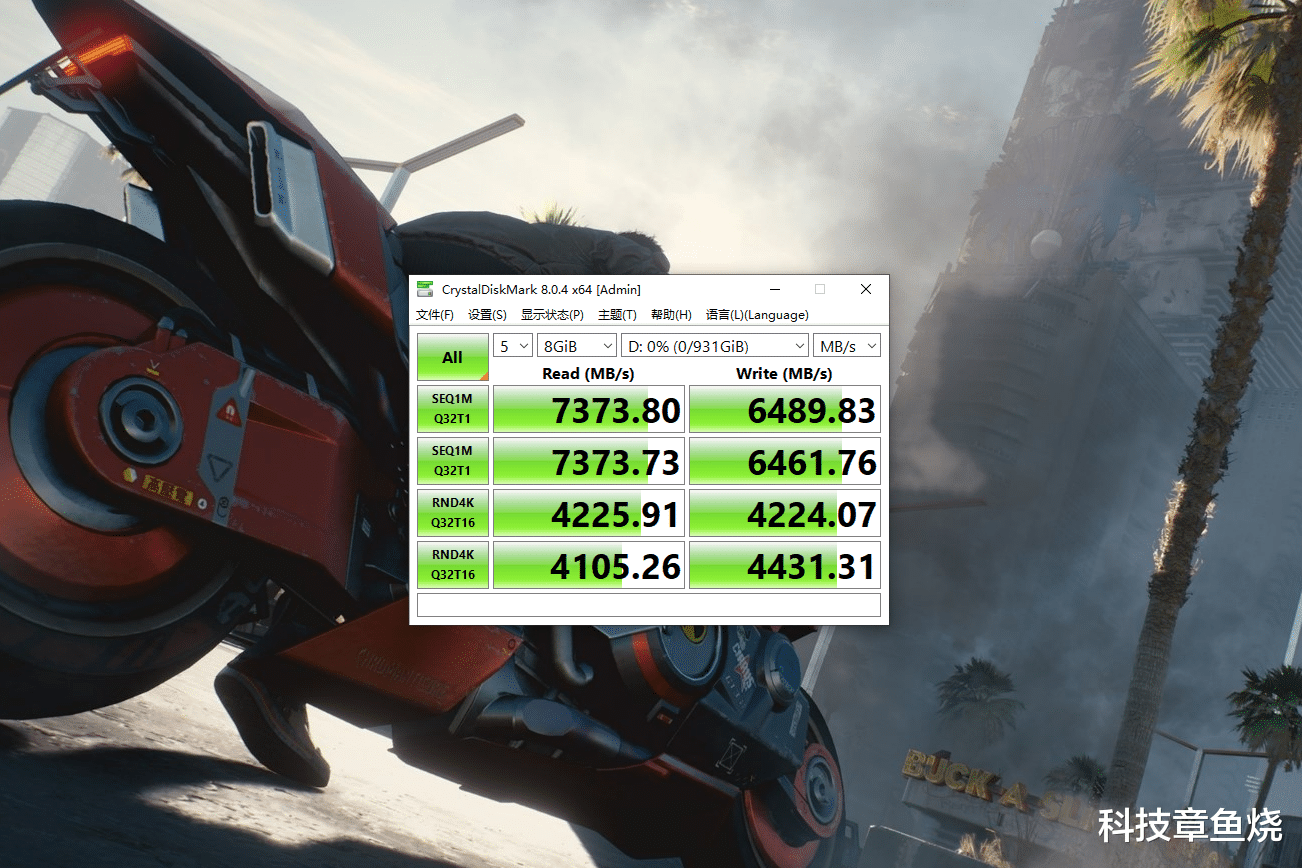Open the 设置(S) menu
1302x868 pixels.
tap(486, 314)
